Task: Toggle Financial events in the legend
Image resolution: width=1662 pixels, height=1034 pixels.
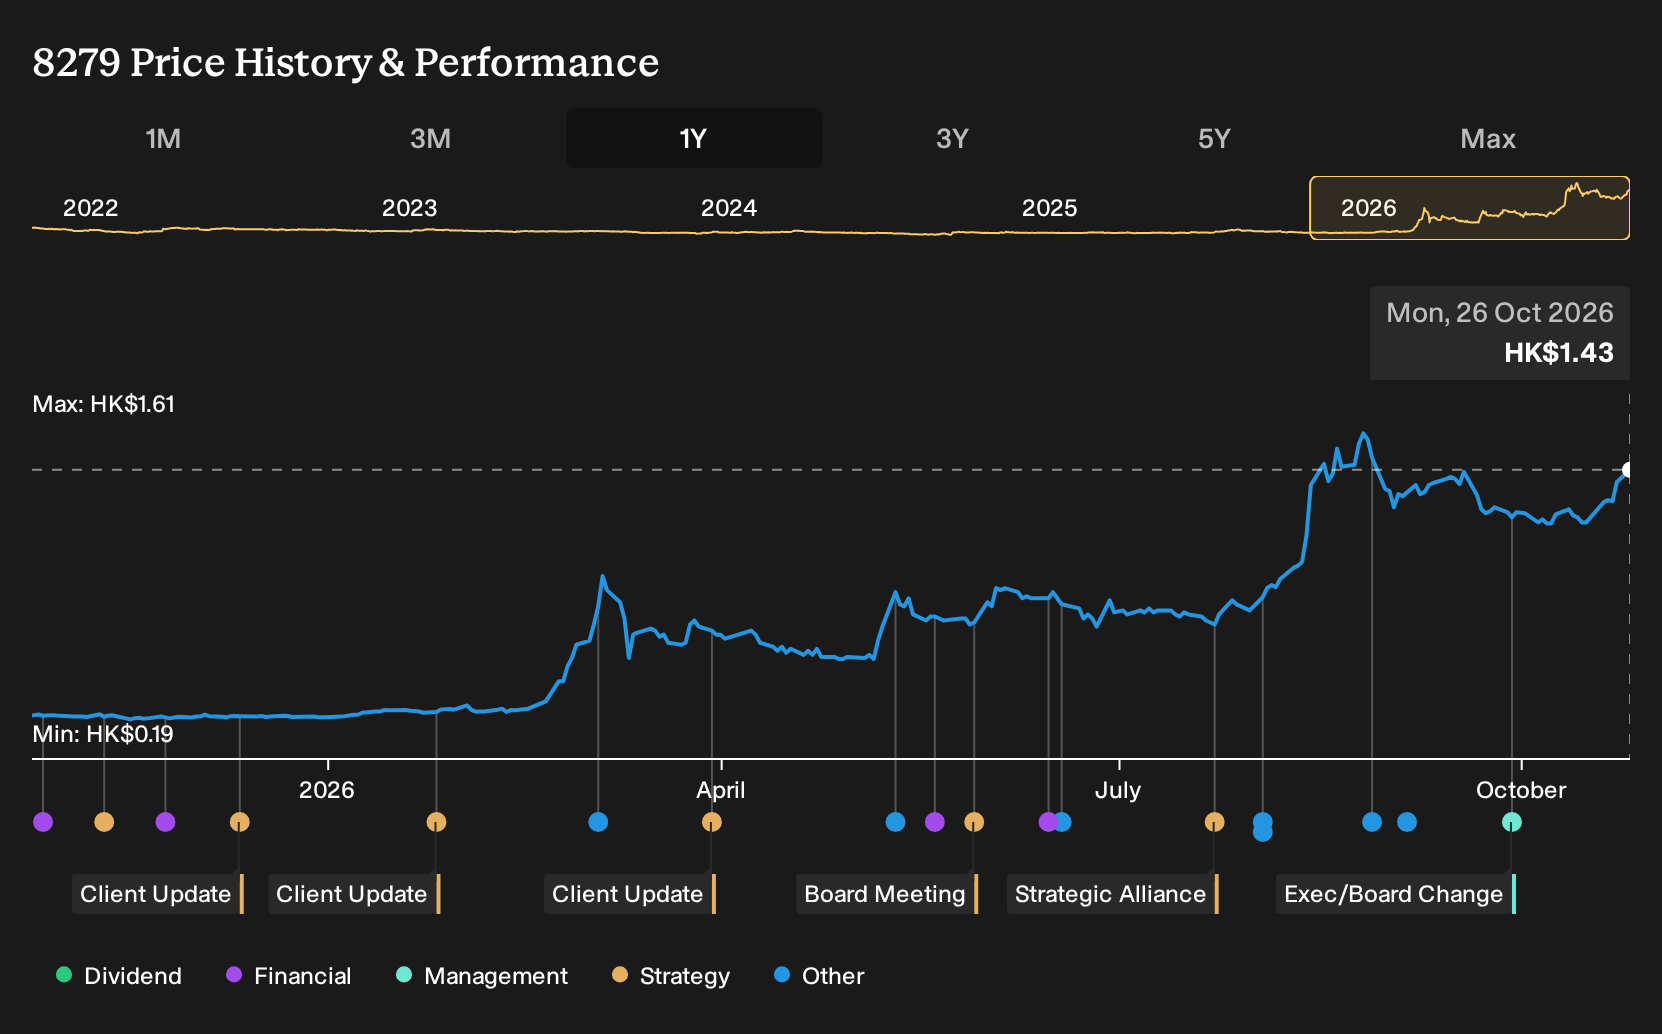Action: coord(288,976)
